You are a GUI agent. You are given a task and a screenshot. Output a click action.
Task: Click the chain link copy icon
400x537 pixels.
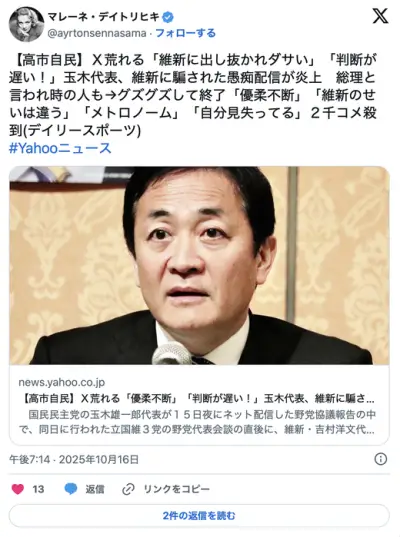tap(128, 489)
